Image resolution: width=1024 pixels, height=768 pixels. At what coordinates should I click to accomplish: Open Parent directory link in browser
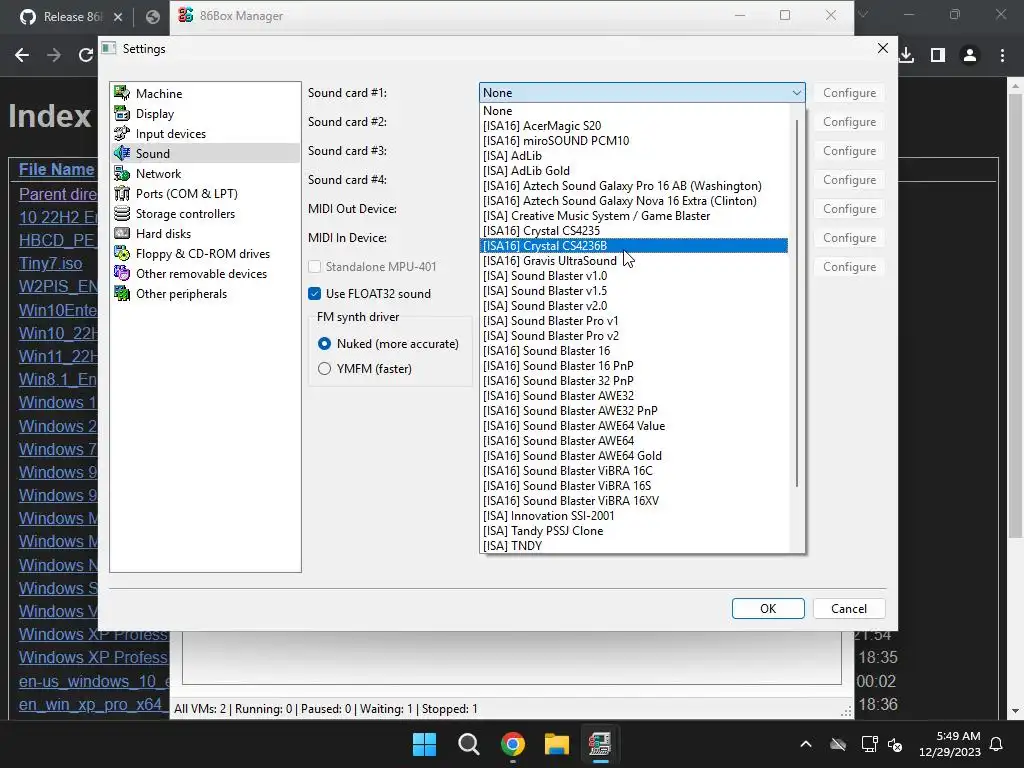coord(57,194)
